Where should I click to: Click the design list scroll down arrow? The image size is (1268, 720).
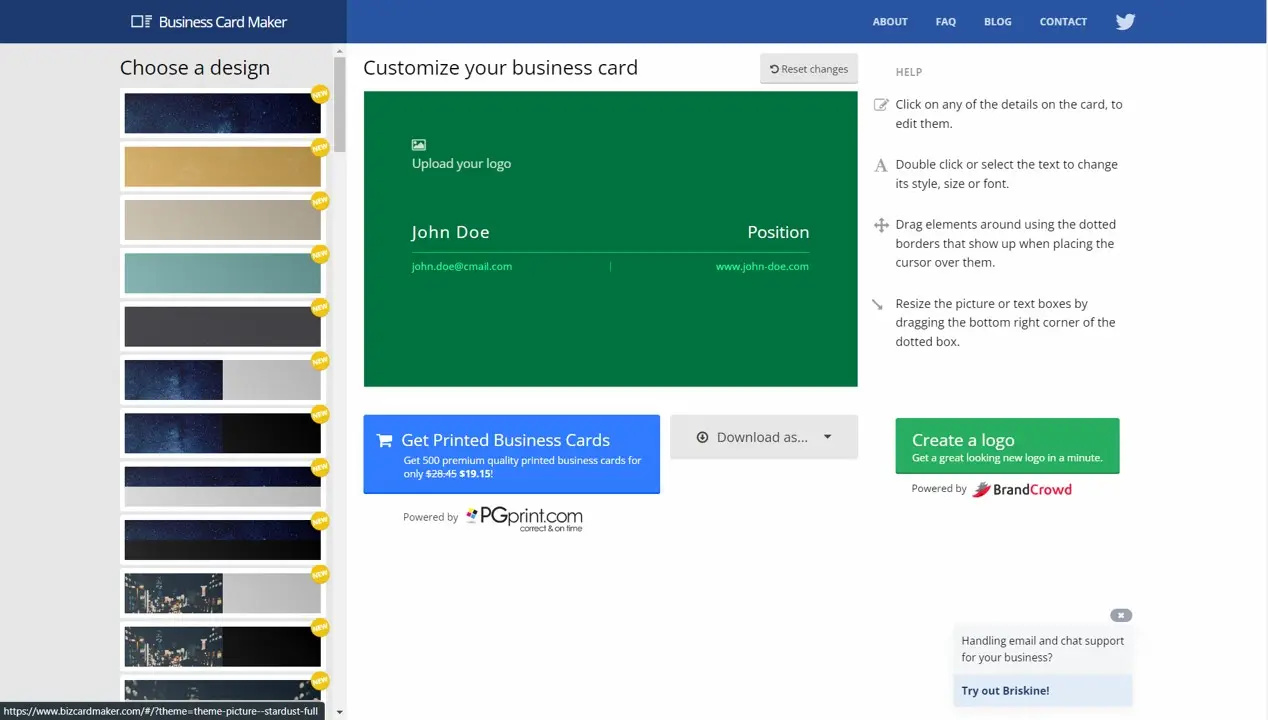[339, 713]
